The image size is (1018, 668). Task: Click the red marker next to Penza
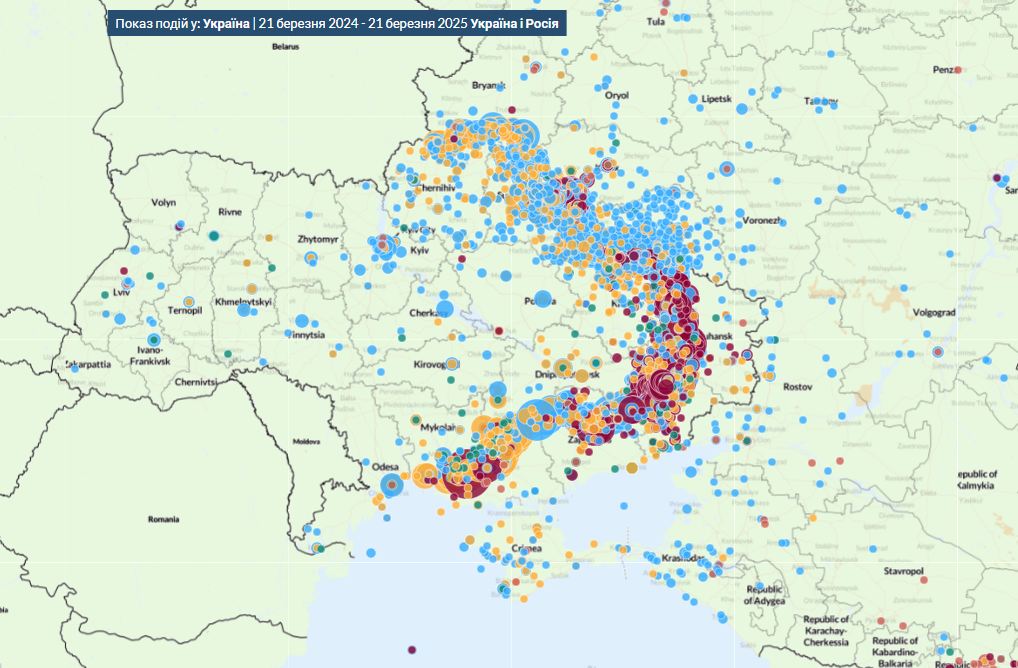[x=959, y=69]
